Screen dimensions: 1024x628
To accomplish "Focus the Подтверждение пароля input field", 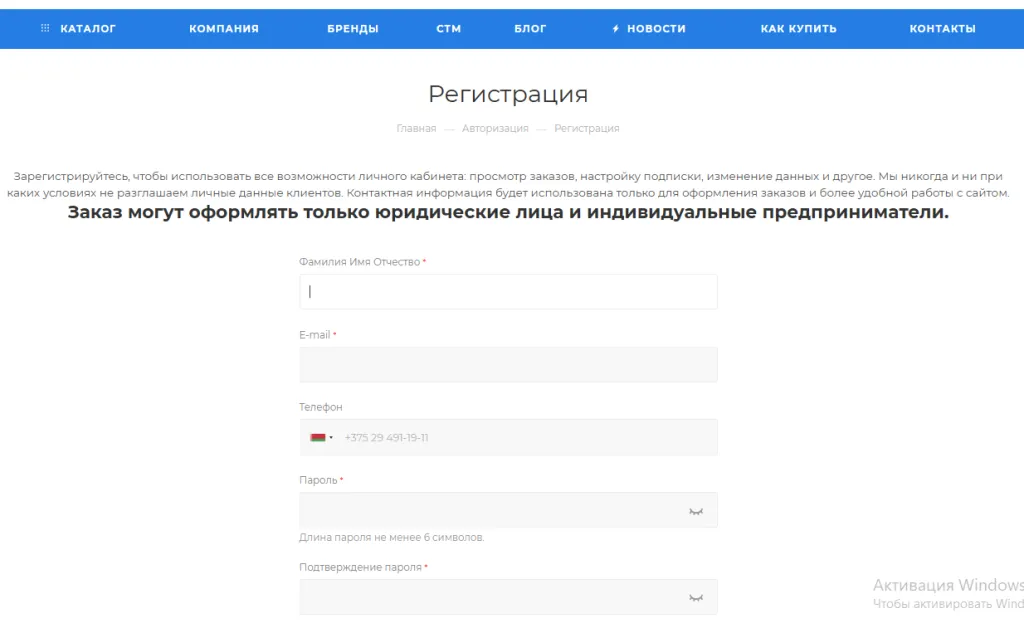I will [x=490, y=597].
